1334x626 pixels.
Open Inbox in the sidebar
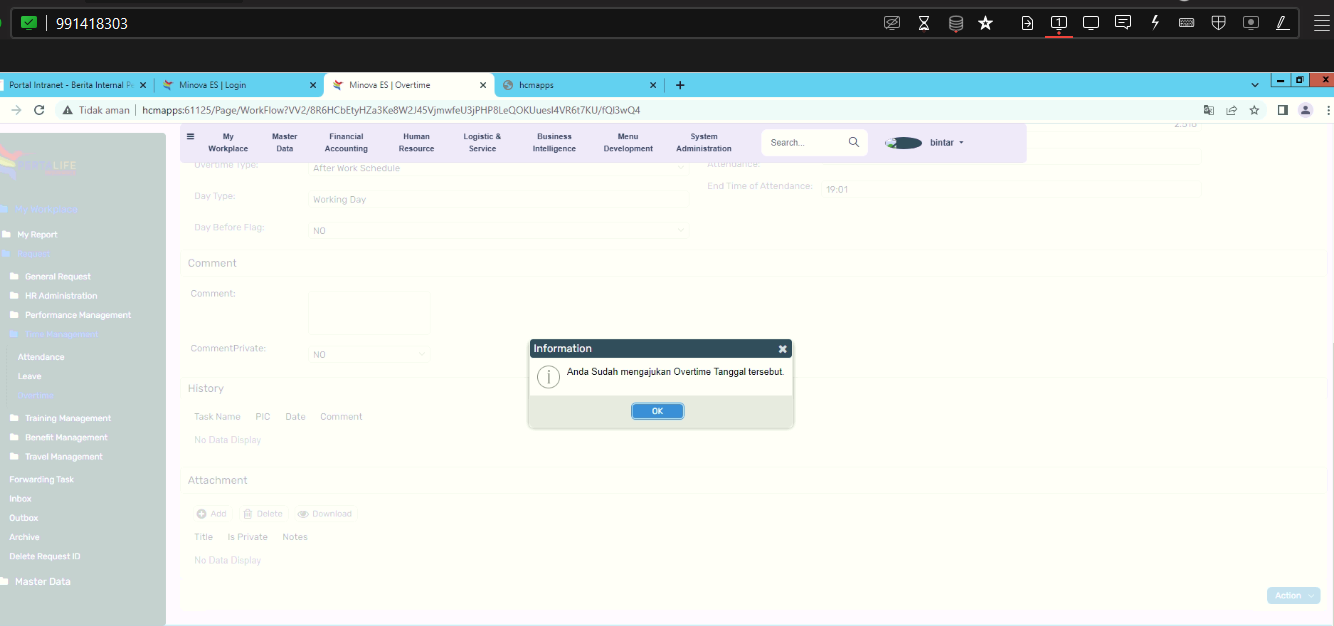pos(20,498)
